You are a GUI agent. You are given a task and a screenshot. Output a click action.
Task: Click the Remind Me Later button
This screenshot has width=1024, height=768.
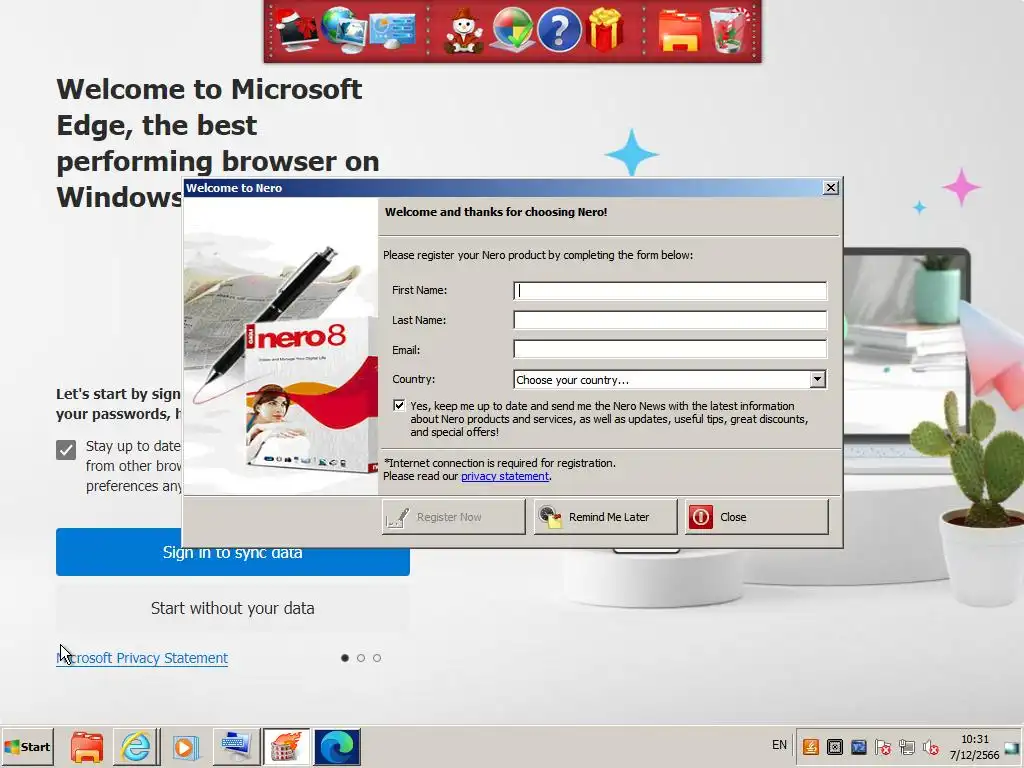pos(605,517)
